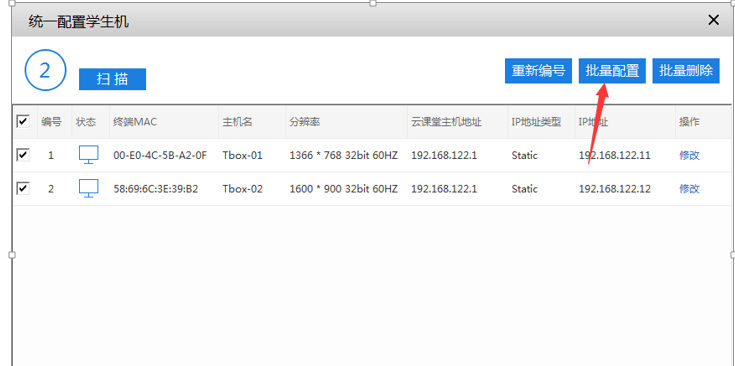Close the 统一配置学生机 dialog

[713, 20]
